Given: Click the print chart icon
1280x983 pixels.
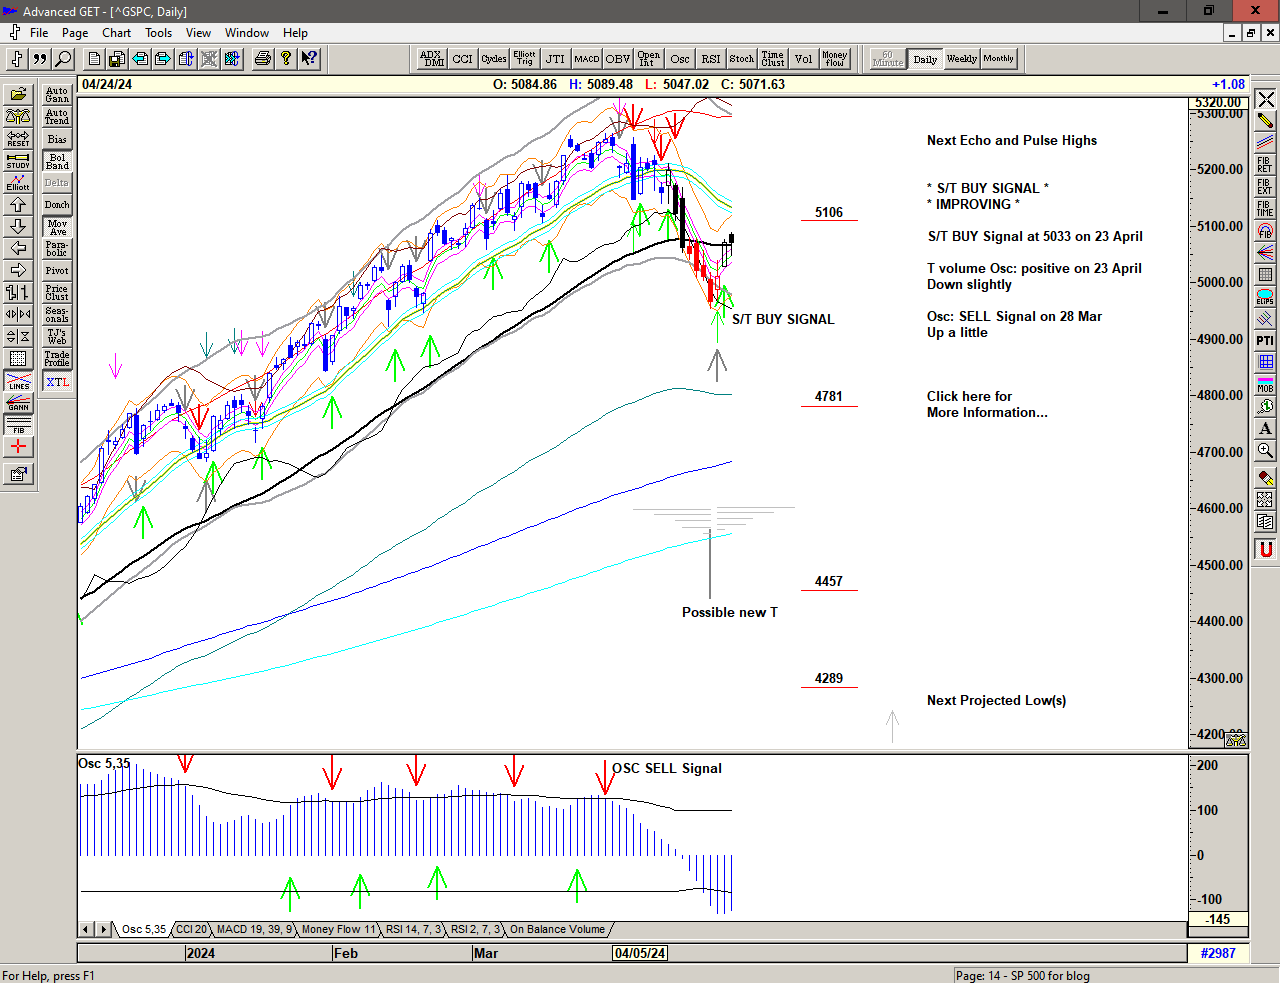Looking at the screenshot, I should tap(262, 59).
